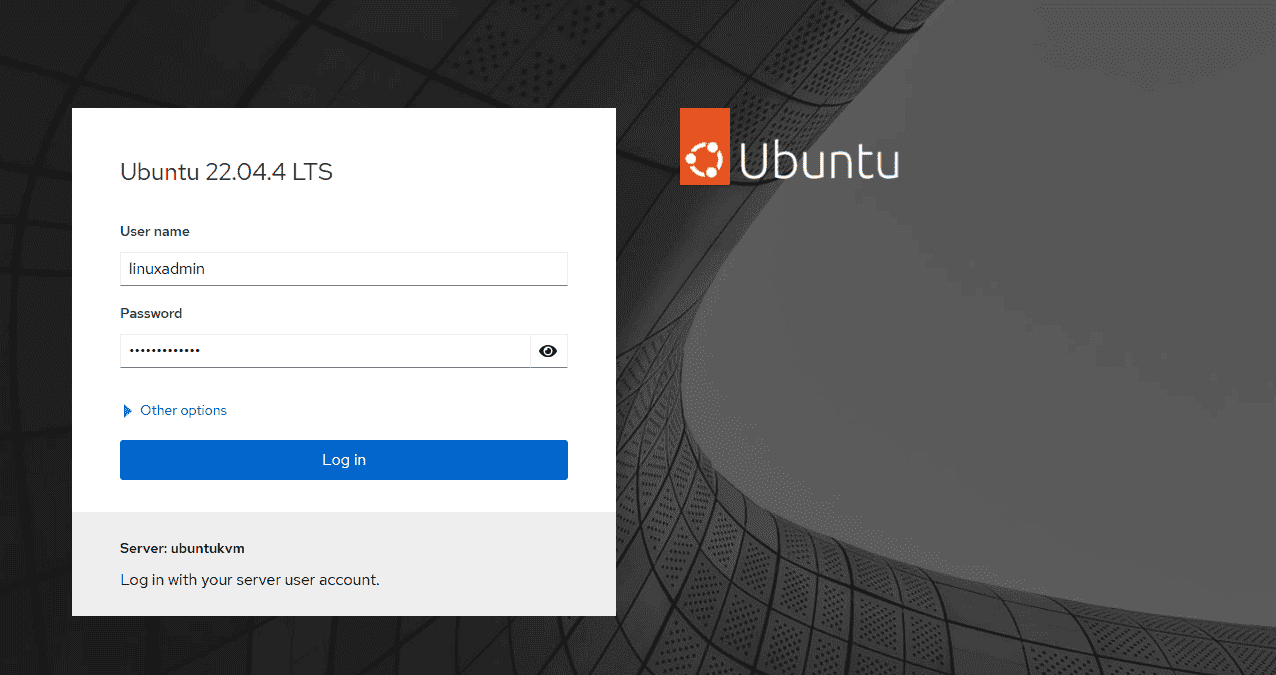
Task: Show the password with the eye icon
Action: (548, 351)
